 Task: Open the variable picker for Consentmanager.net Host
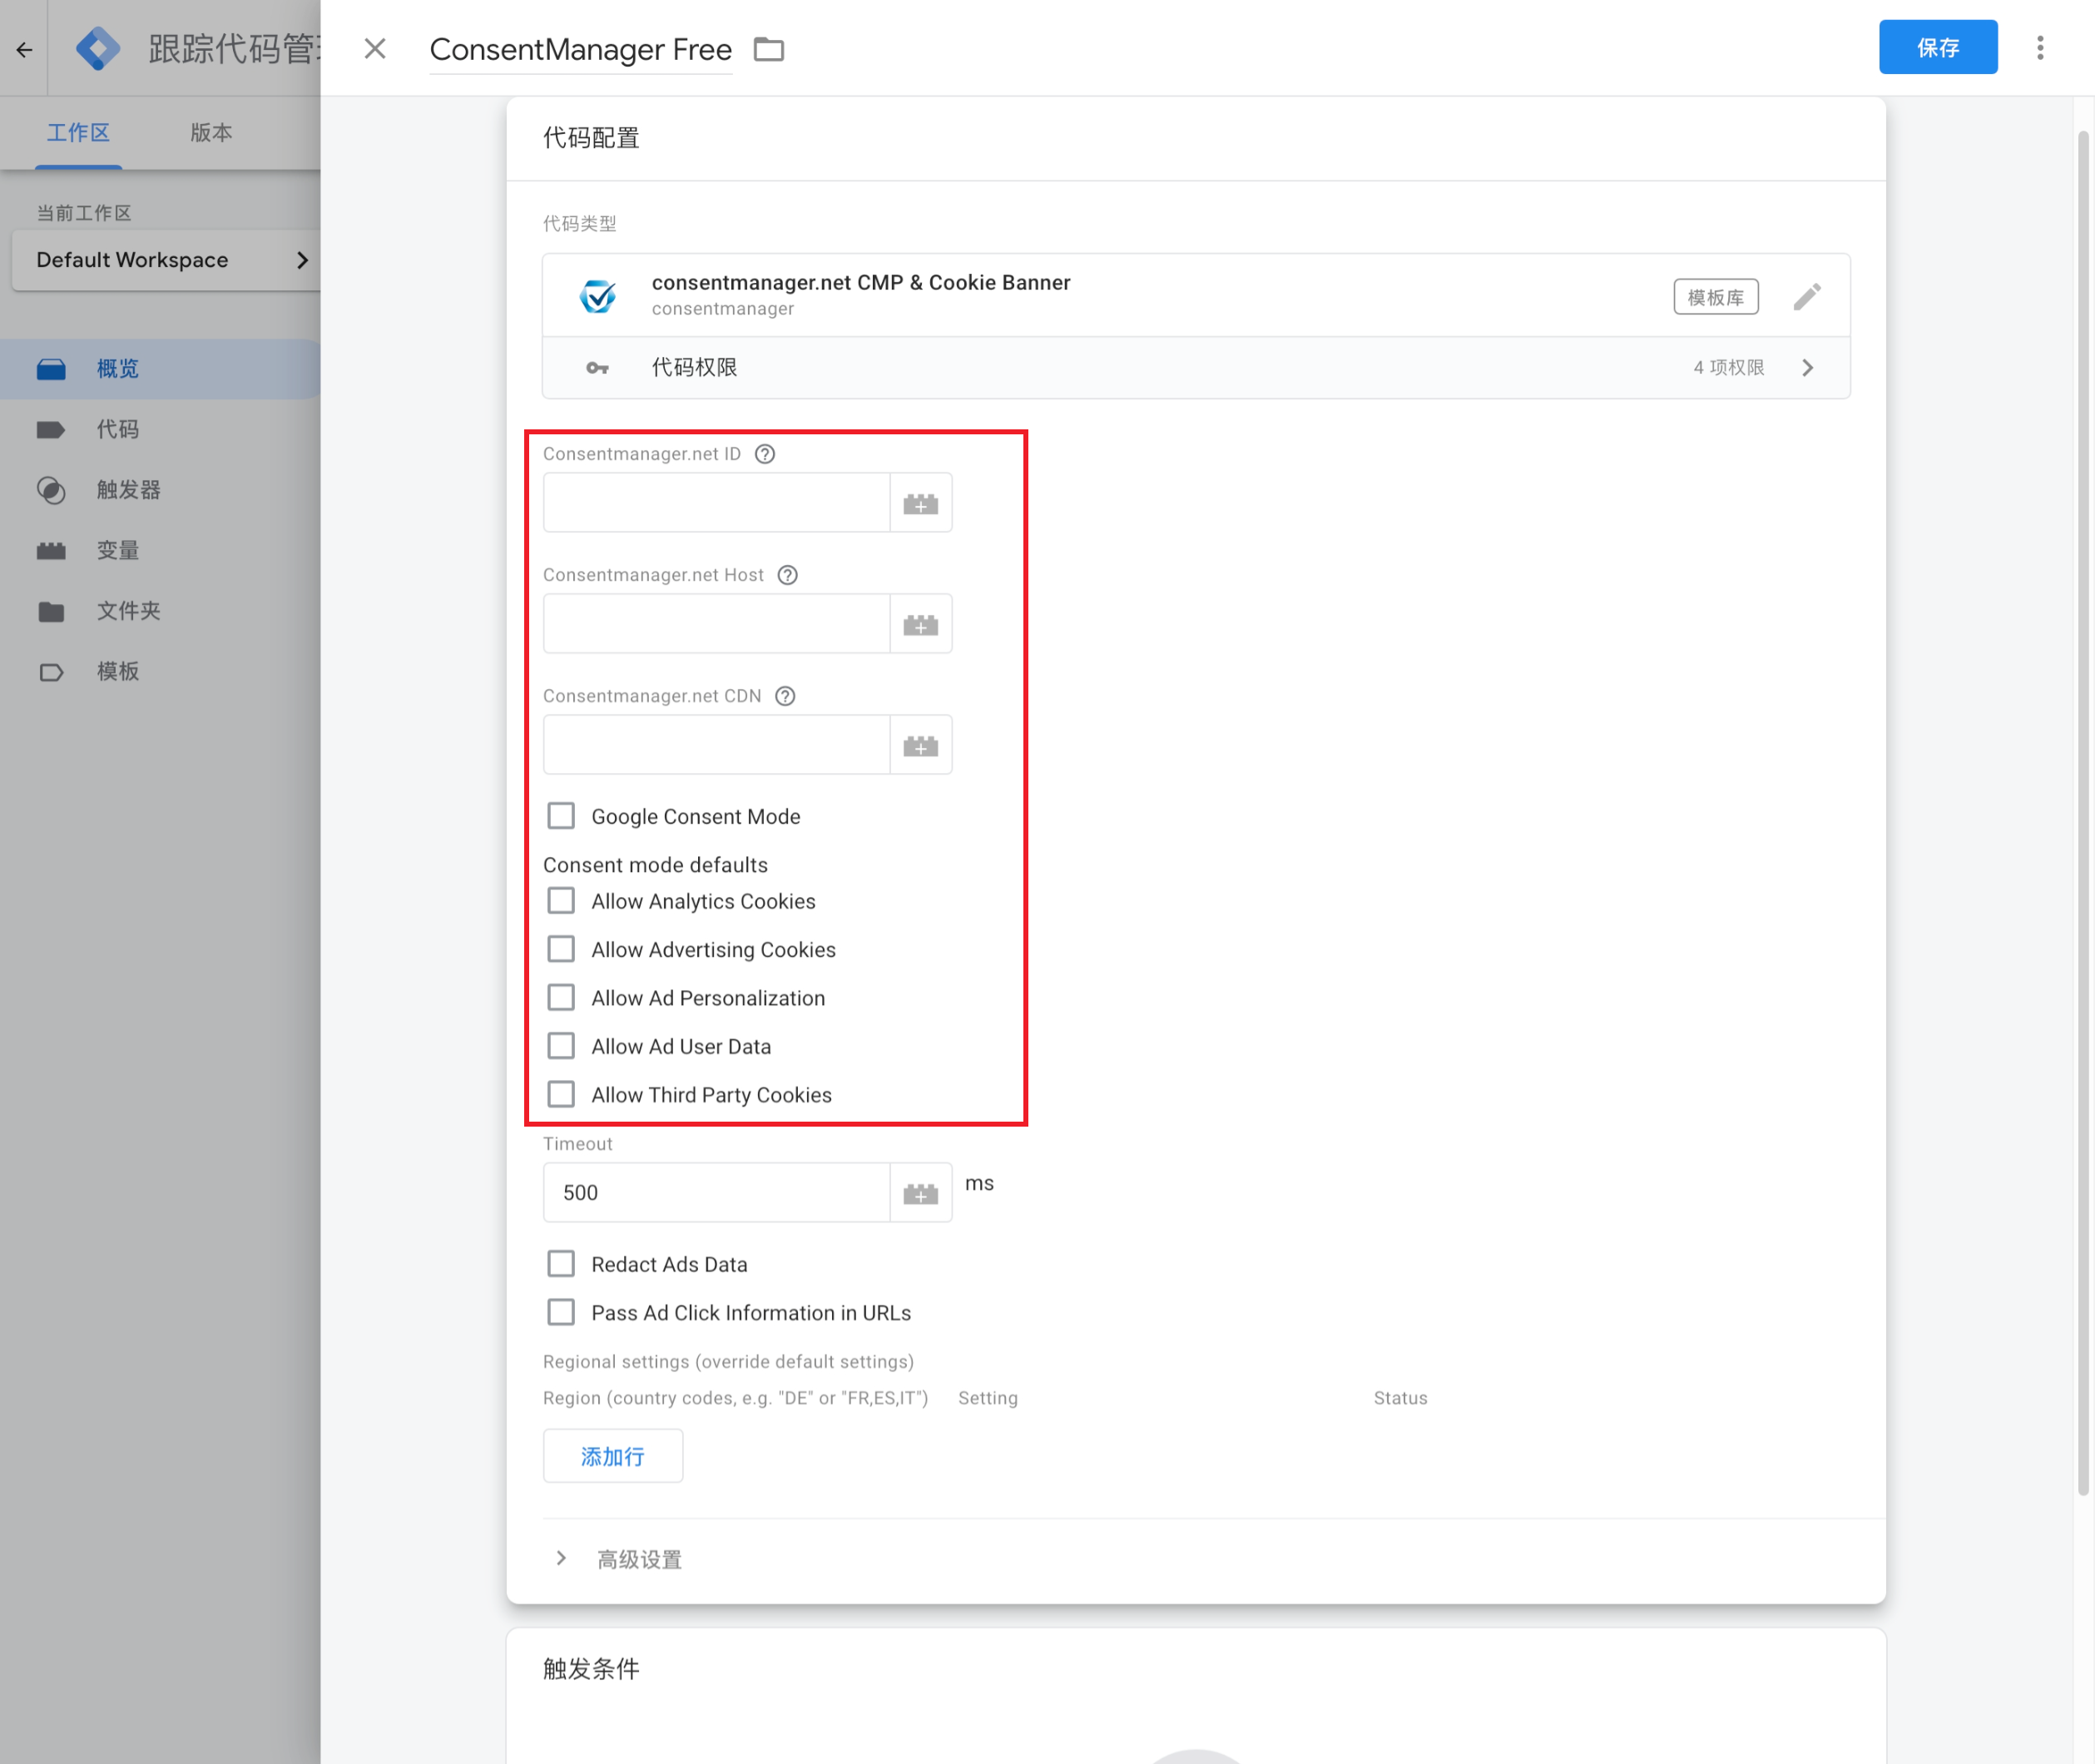920,623
